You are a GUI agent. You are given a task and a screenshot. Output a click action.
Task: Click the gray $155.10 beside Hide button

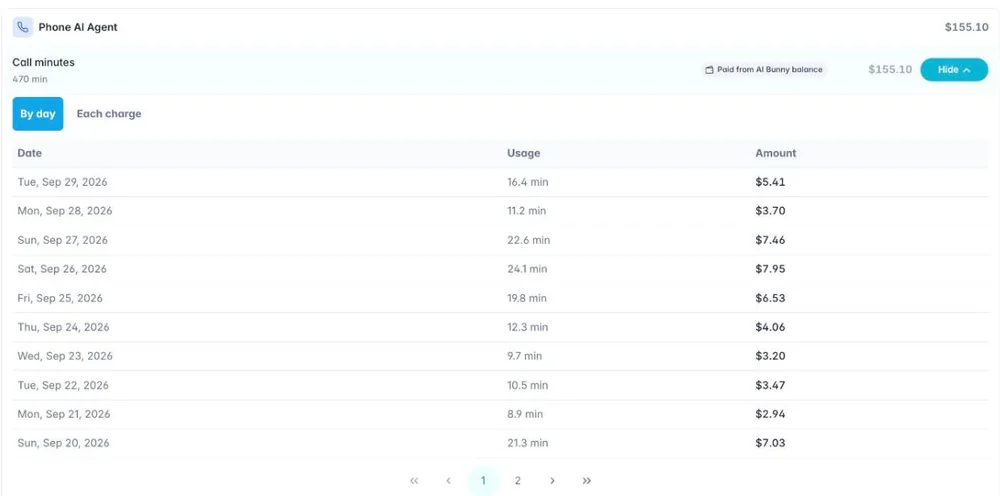click(x=890, y=69)
